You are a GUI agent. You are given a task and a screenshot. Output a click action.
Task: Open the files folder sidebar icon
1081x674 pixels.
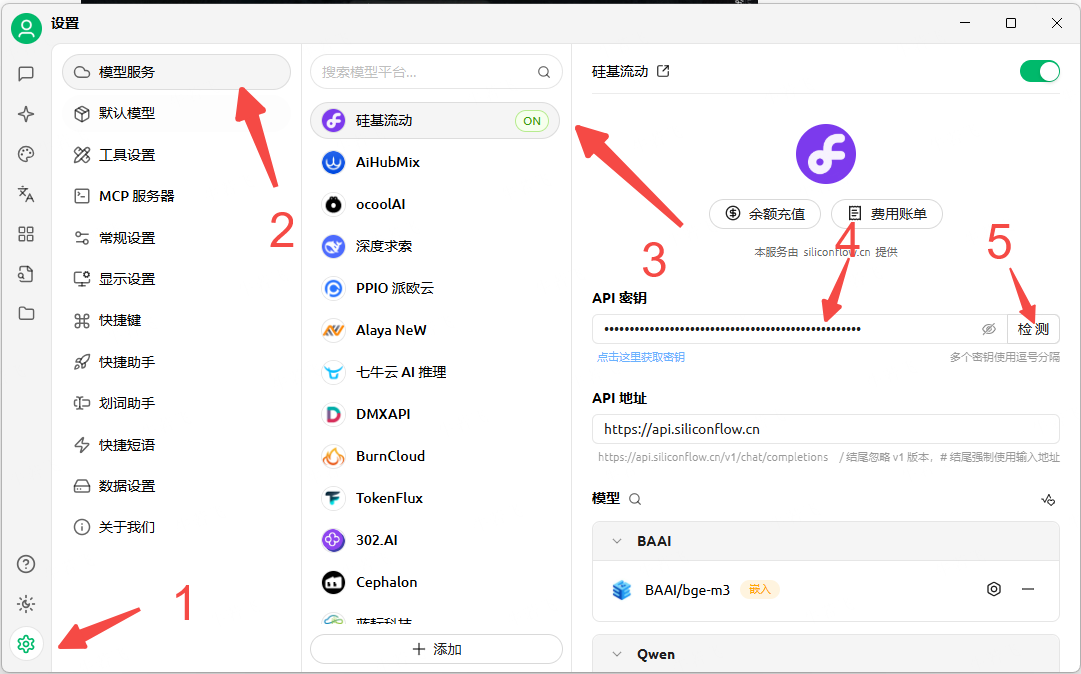click(26, 314)
